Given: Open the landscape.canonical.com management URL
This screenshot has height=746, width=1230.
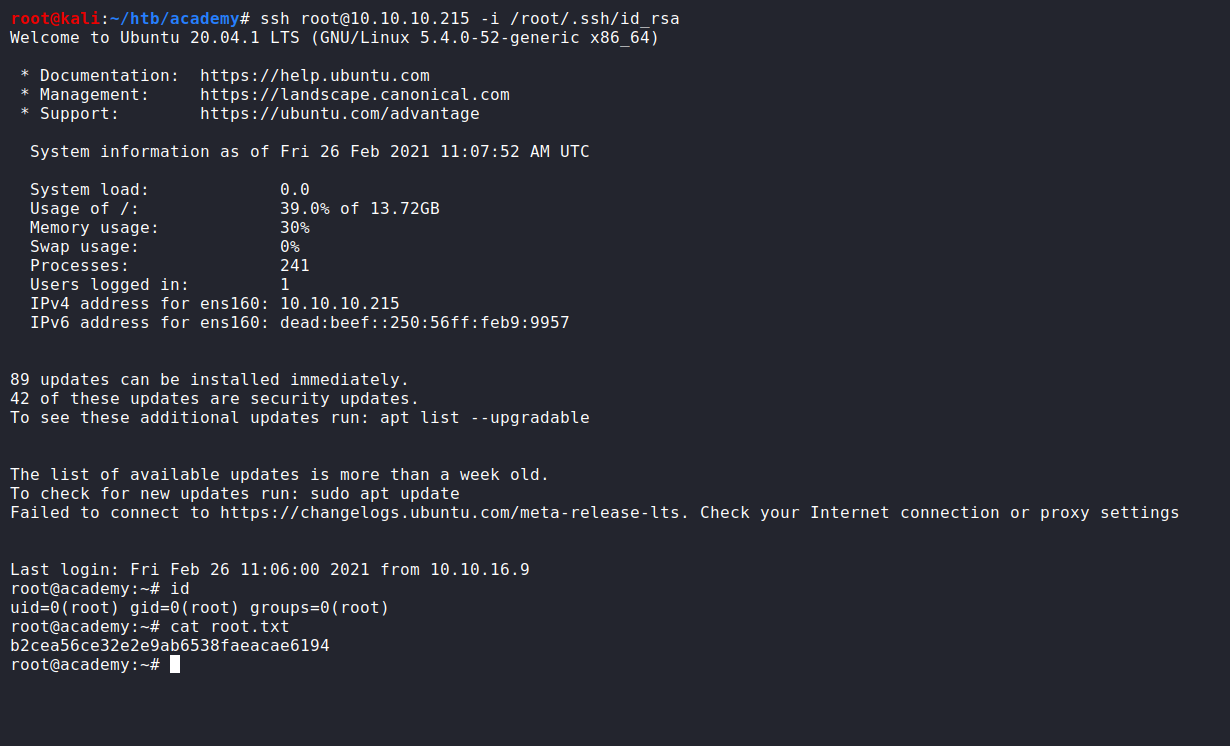Looking at the screenshot, I should (355, 95).
